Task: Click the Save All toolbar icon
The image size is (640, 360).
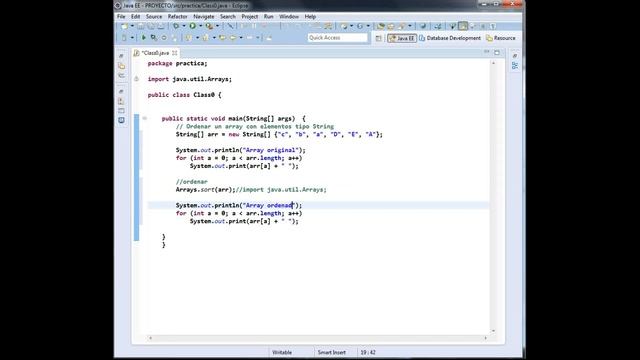Action: pyautogui.click(x=151, y=26)
